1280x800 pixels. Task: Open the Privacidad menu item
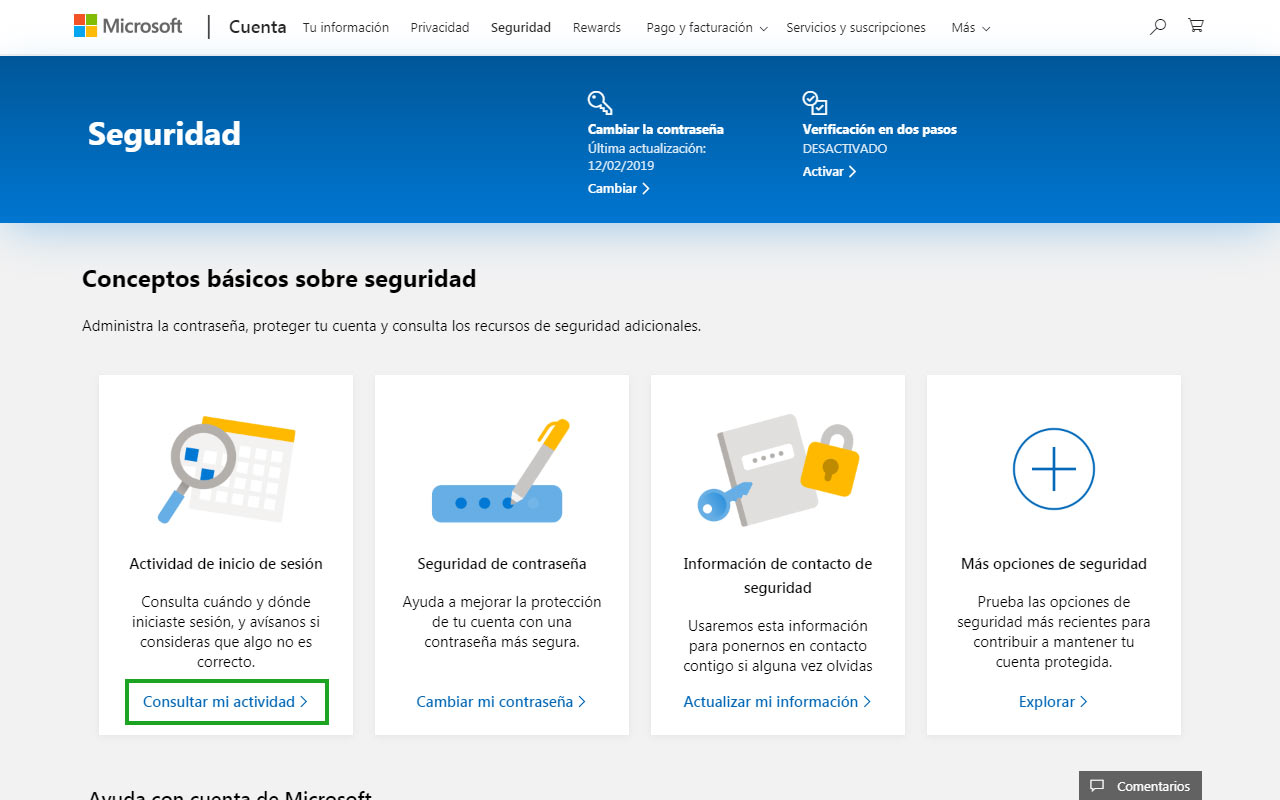pyautogui.click(x=440, y=28)
